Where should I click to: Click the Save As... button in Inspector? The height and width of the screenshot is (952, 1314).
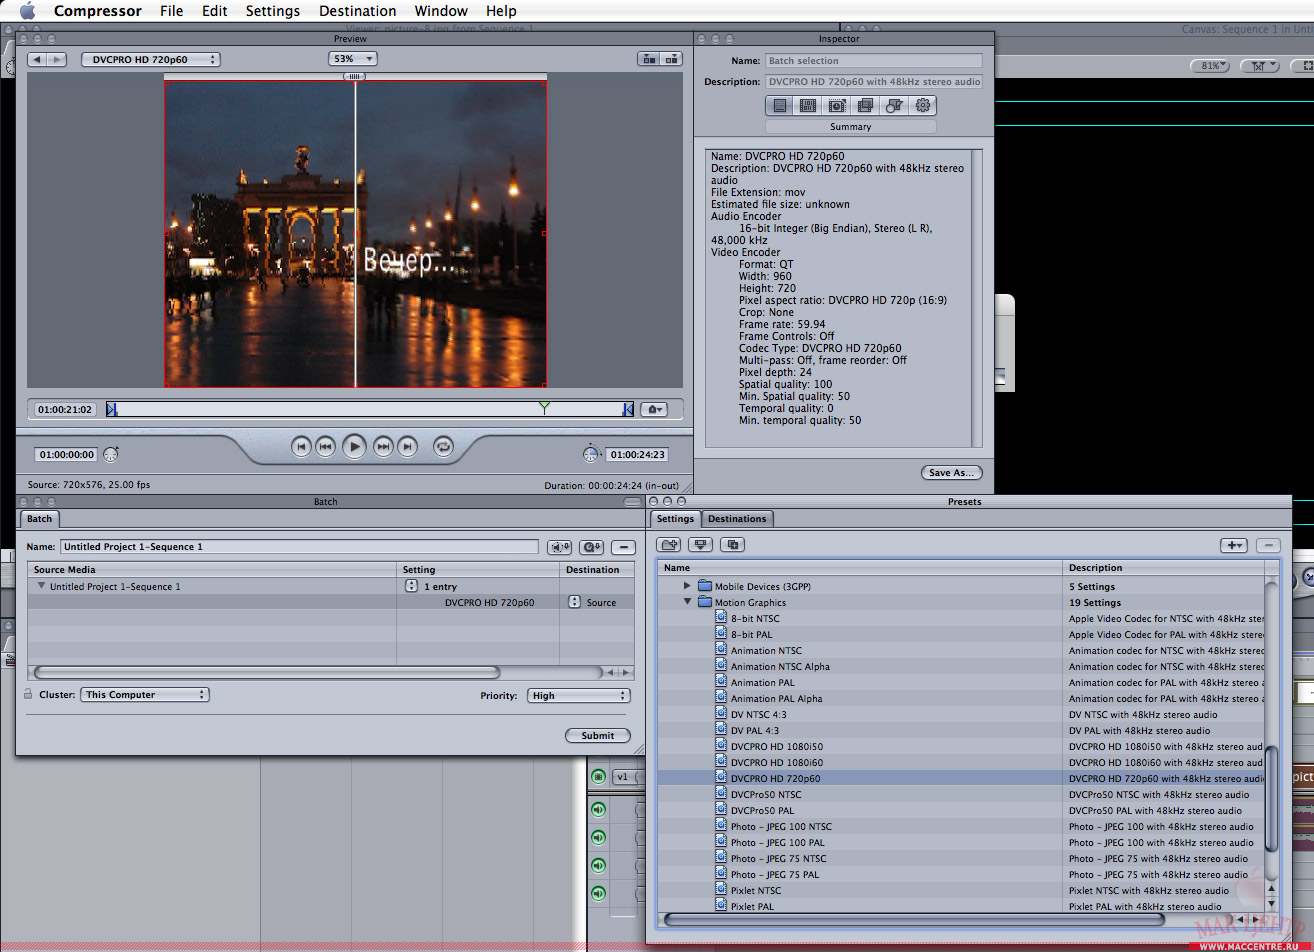[x=952, y=472]
